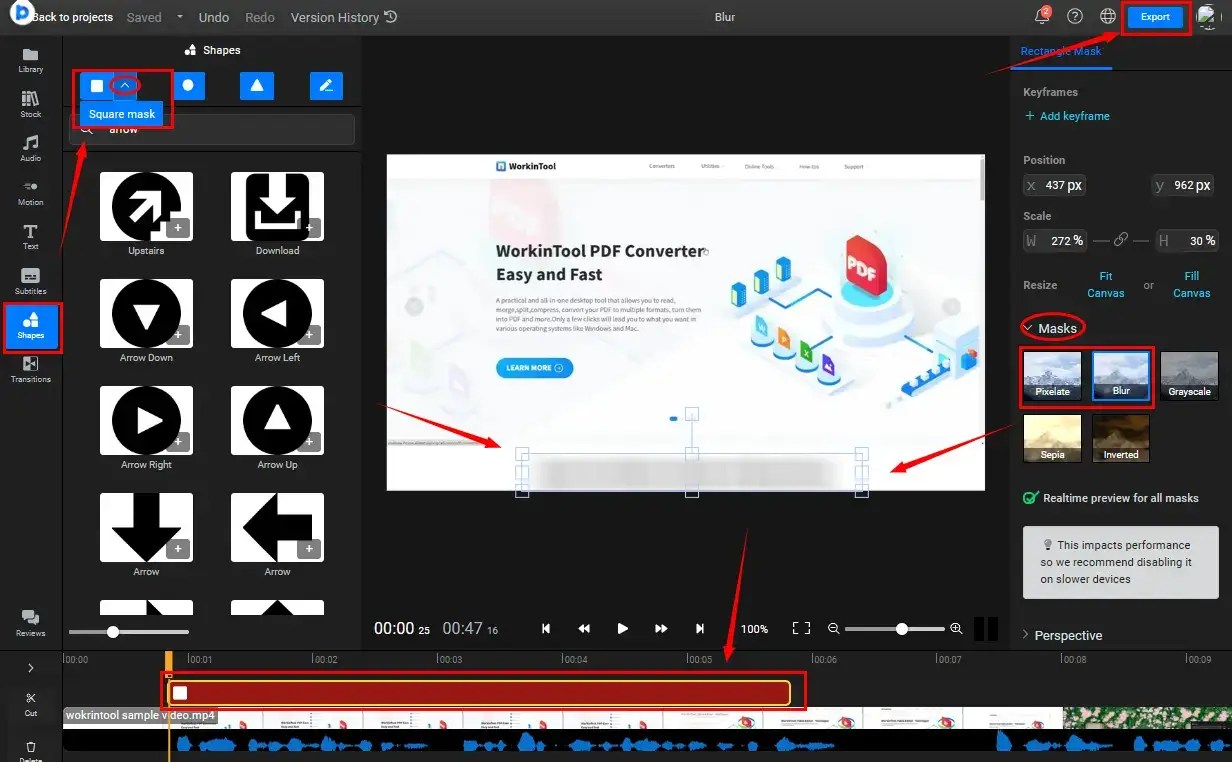Screen dimensions: 1232x762
Task: Select the Arrow Down shape
Action: [146, 314]
